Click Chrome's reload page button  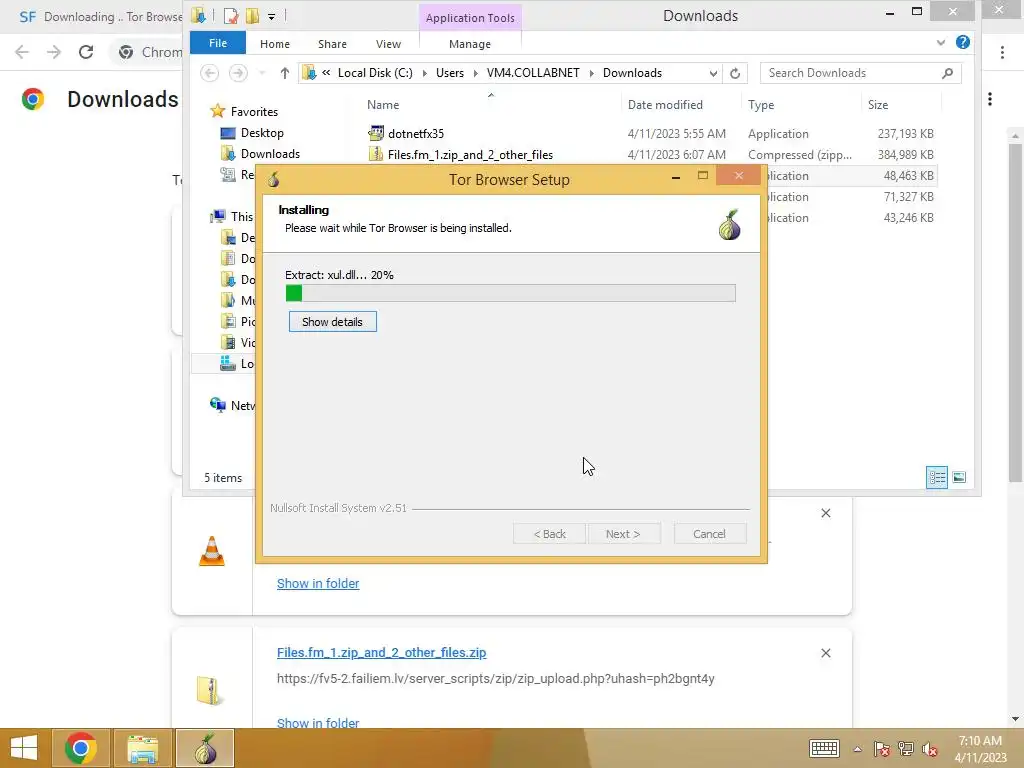click(x=86, y=52)
